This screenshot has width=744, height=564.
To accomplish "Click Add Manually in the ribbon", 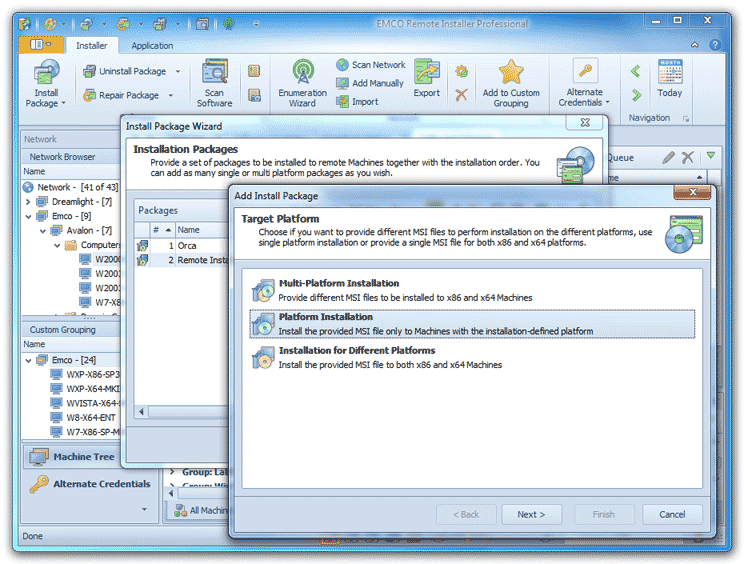I will [370, 83].
